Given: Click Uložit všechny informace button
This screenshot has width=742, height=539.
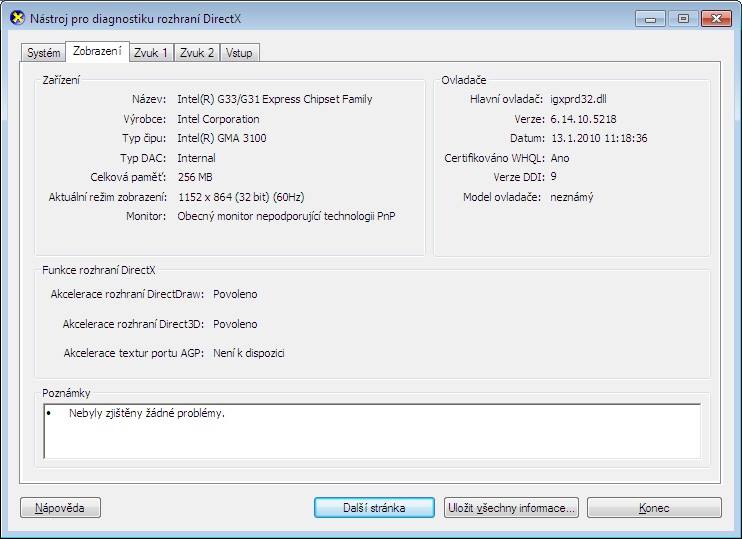Looking at the screenshot, I should [x=511, y=508].
